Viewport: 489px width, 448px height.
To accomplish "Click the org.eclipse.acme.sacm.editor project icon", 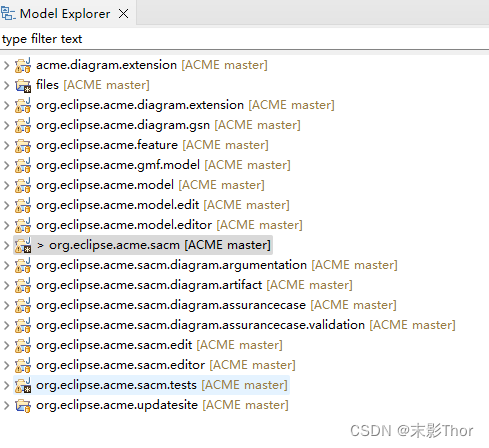I will [23, 365].
